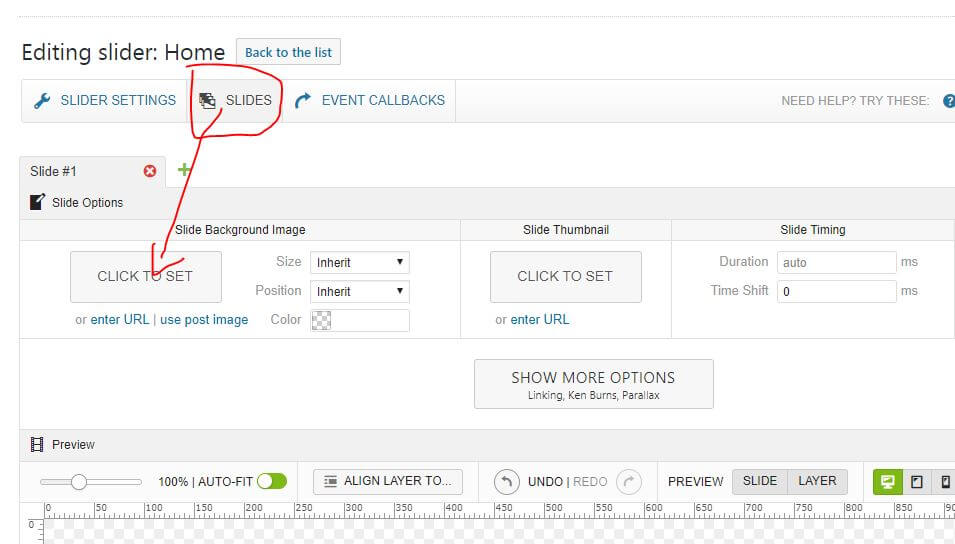Click the help question mark icon
Image resolution: width=955 pixels, height=544 pixels.
(948, 101)
